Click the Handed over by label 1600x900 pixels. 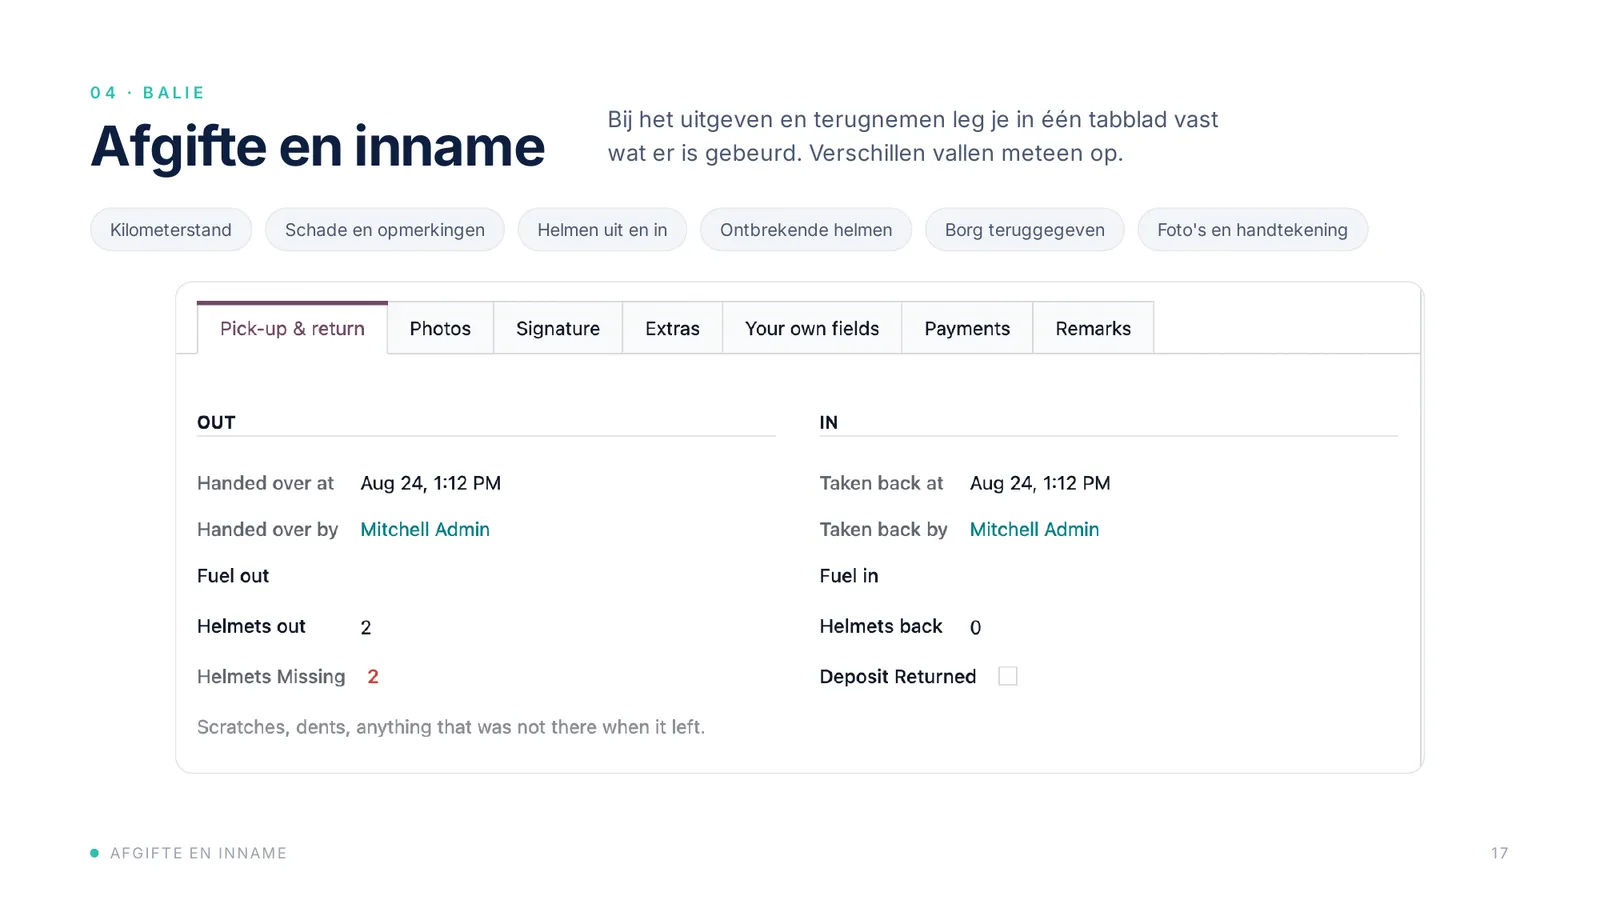(268, 529)
